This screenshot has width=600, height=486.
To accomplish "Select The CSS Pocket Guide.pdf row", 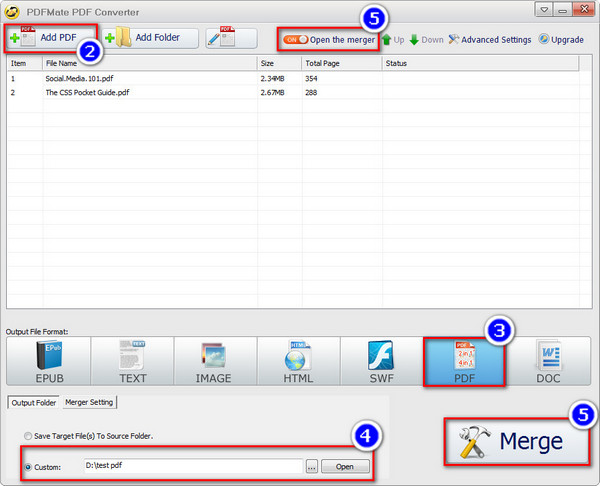I will pos(293,92).
